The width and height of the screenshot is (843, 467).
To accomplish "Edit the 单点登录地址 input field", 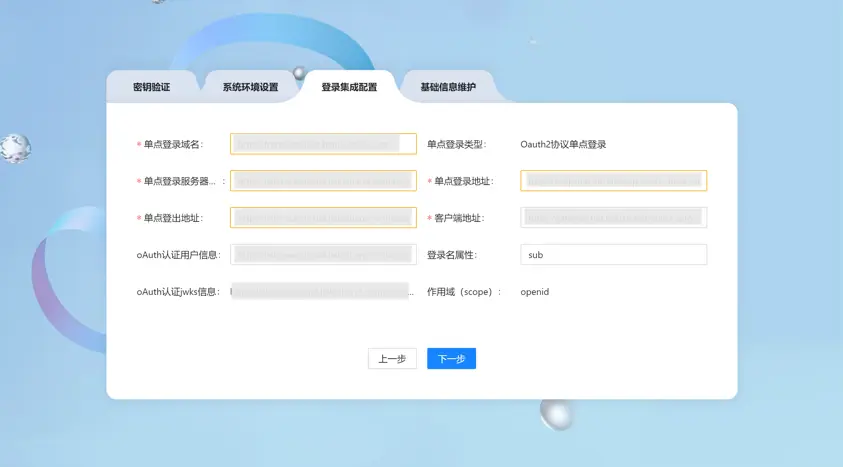I will [x=613, y=181].
